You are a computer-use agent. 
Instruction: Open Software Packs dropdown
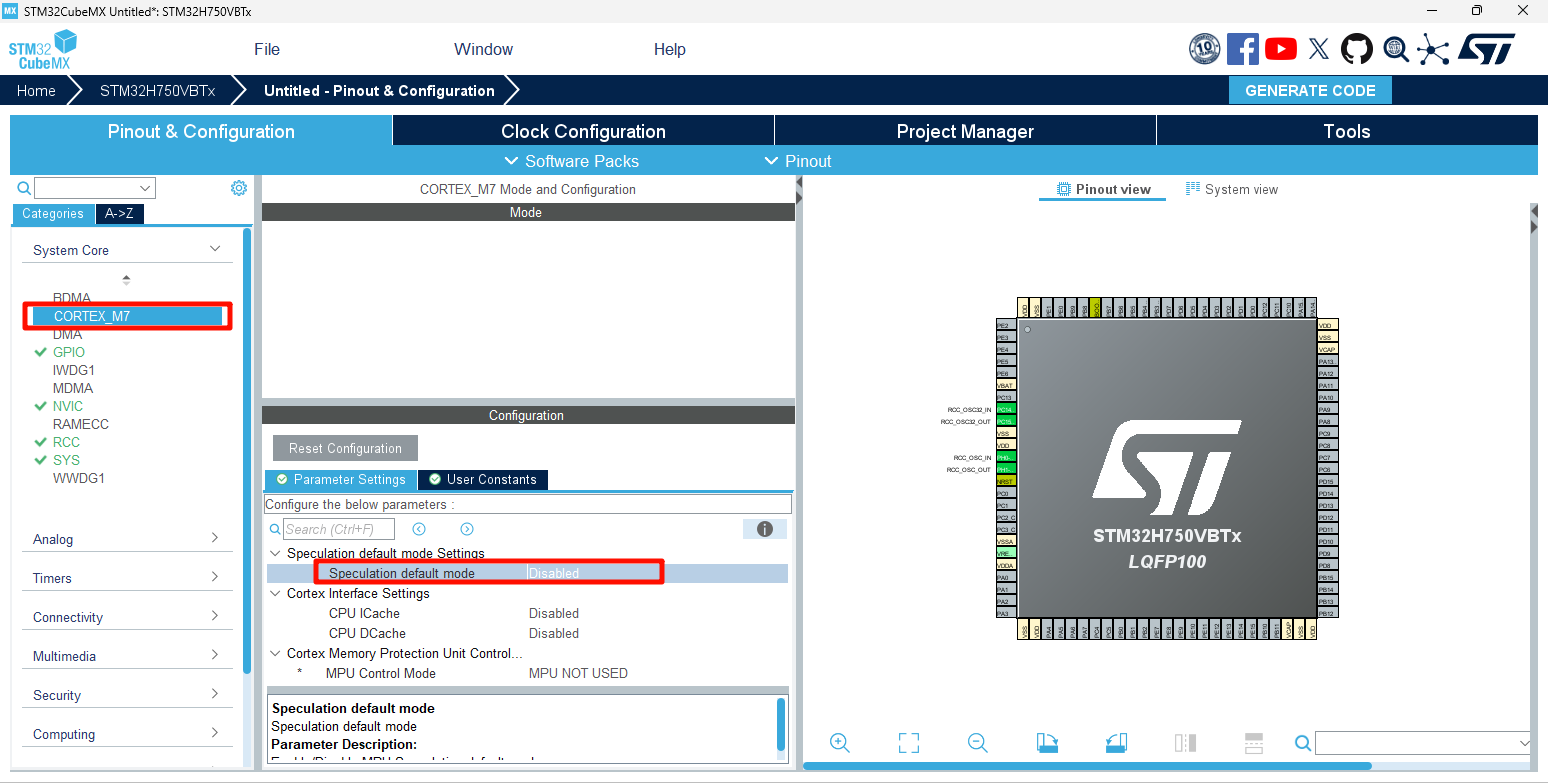pyautogui.click(x=572, y=161)
